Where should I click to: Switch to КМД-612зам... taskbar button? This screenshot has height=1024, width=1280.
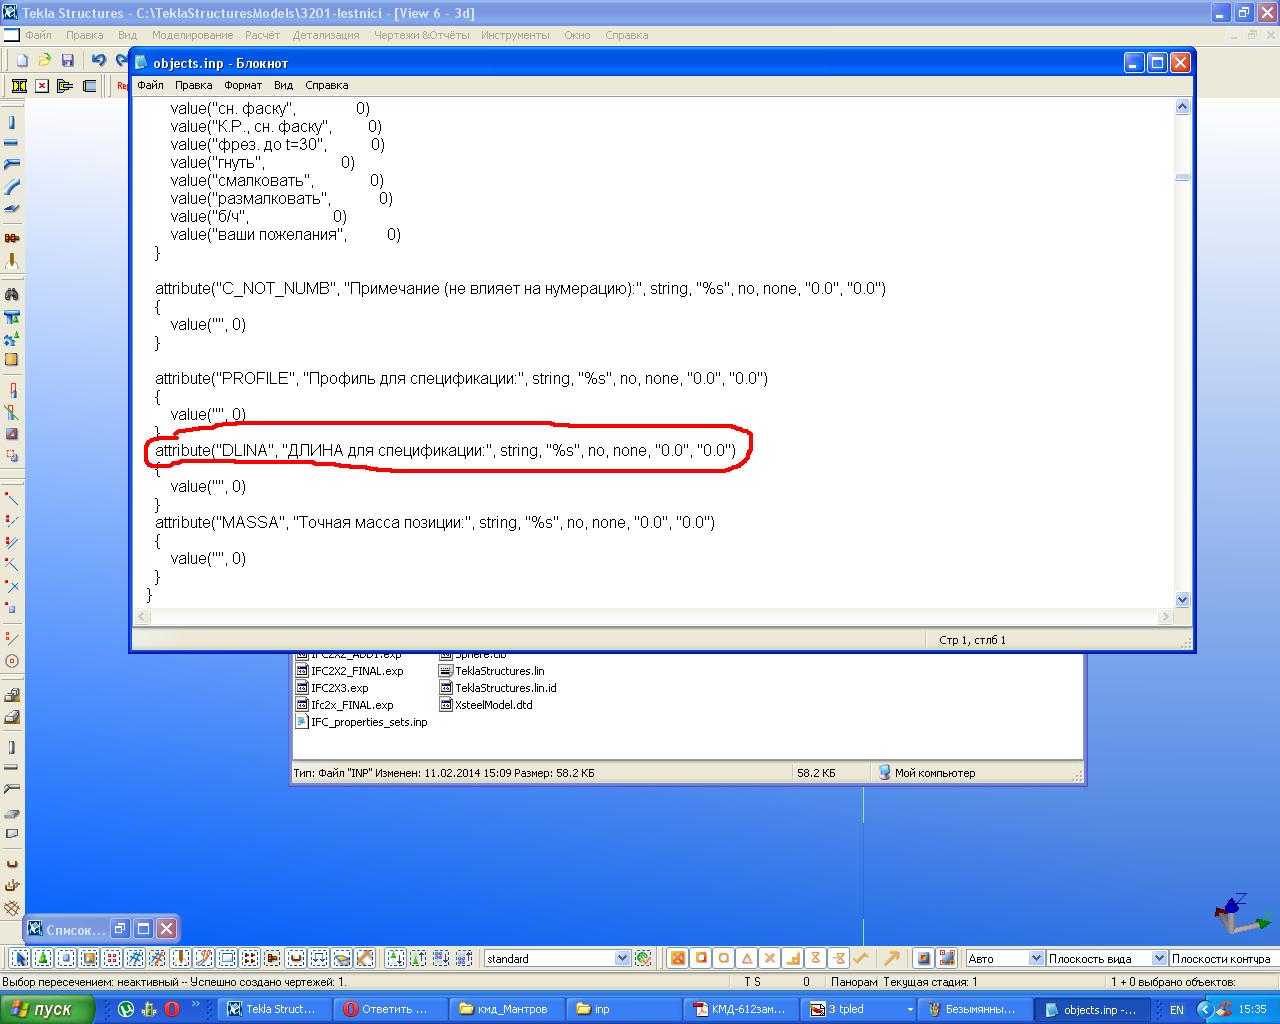pos(741,1009)
